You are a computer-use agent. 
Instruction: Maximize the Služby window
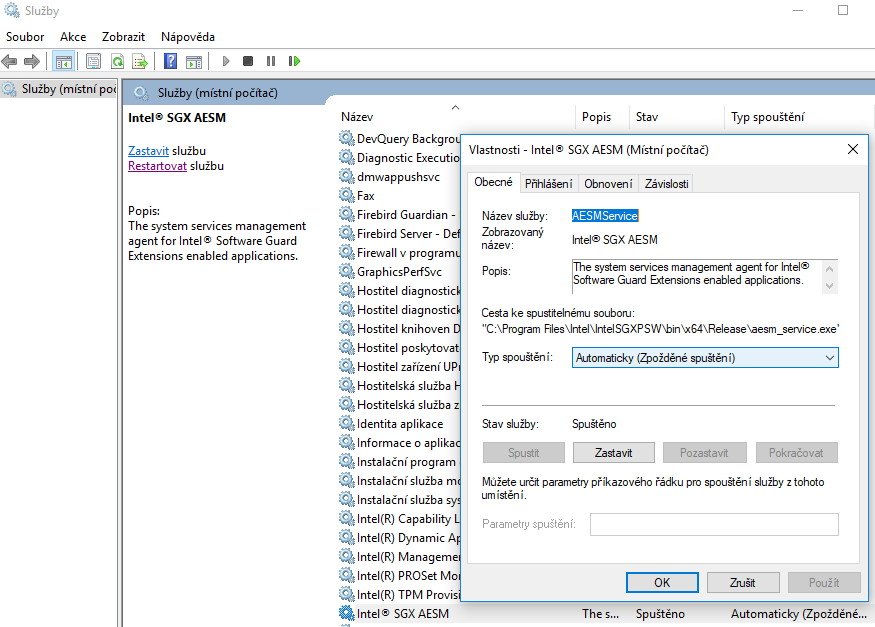coord(843,10)
